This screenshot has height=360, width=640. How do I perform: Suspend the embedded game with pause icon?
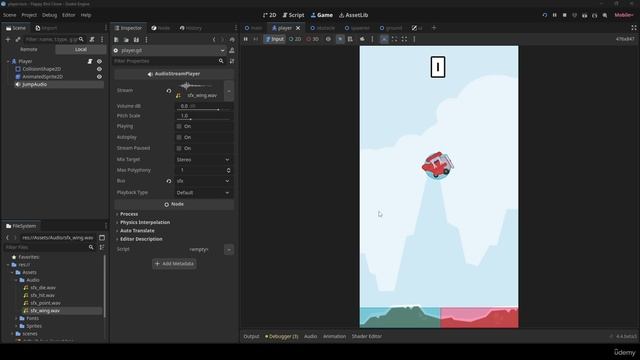246,39
